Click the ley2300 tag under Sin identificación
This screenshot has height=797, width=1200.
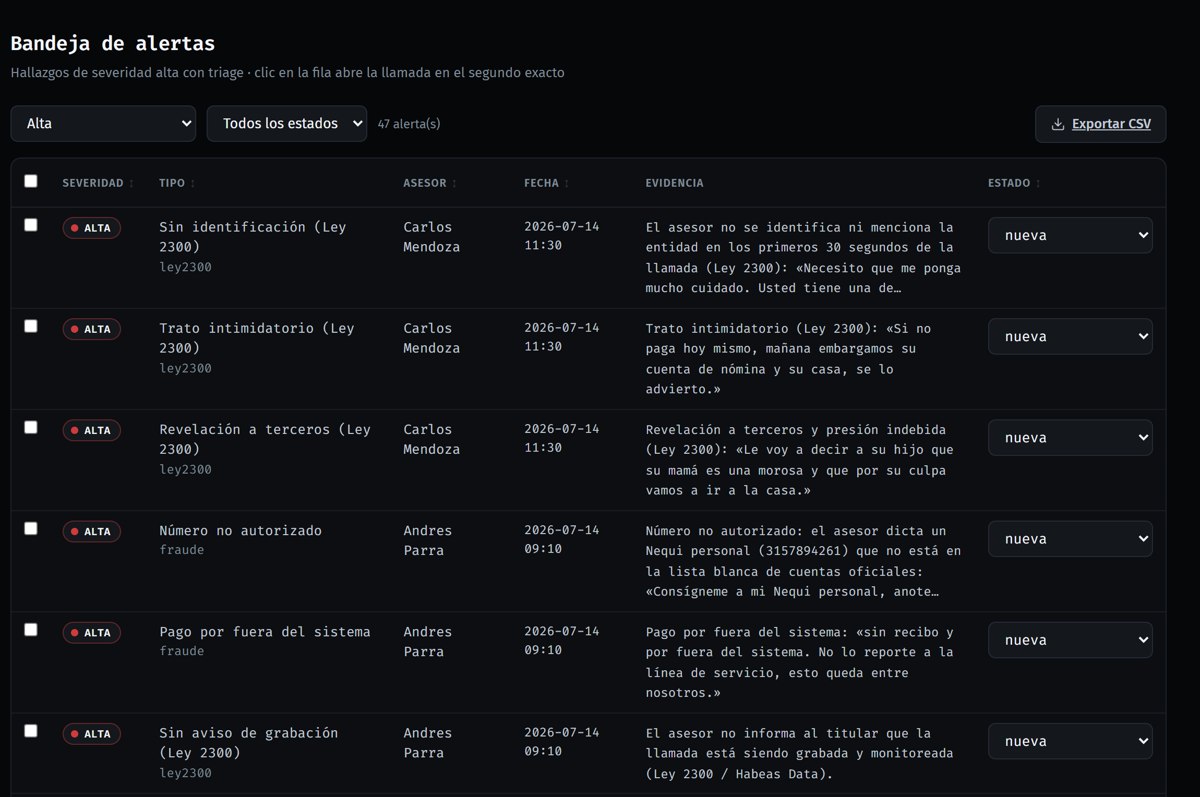[x=185, y=268]
